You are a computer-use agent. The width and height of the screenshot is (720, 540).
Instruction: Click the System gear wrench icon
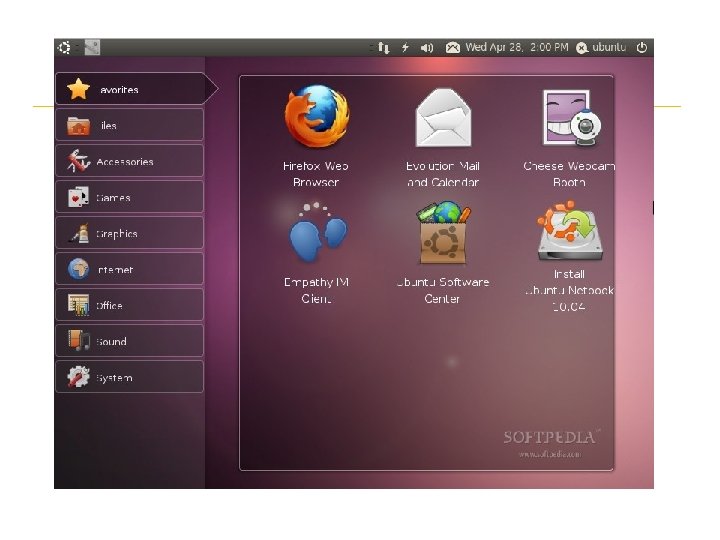click(79, 377)
